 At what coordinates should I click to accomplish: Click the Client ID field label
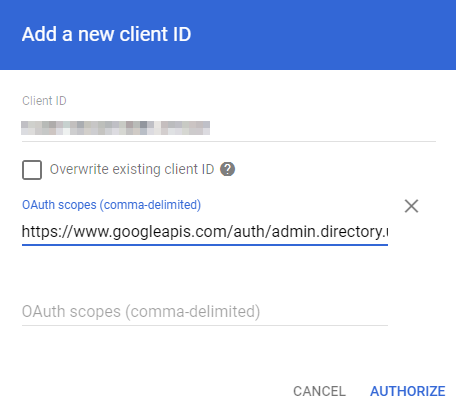pyautogui.click(x=44, y=101)
